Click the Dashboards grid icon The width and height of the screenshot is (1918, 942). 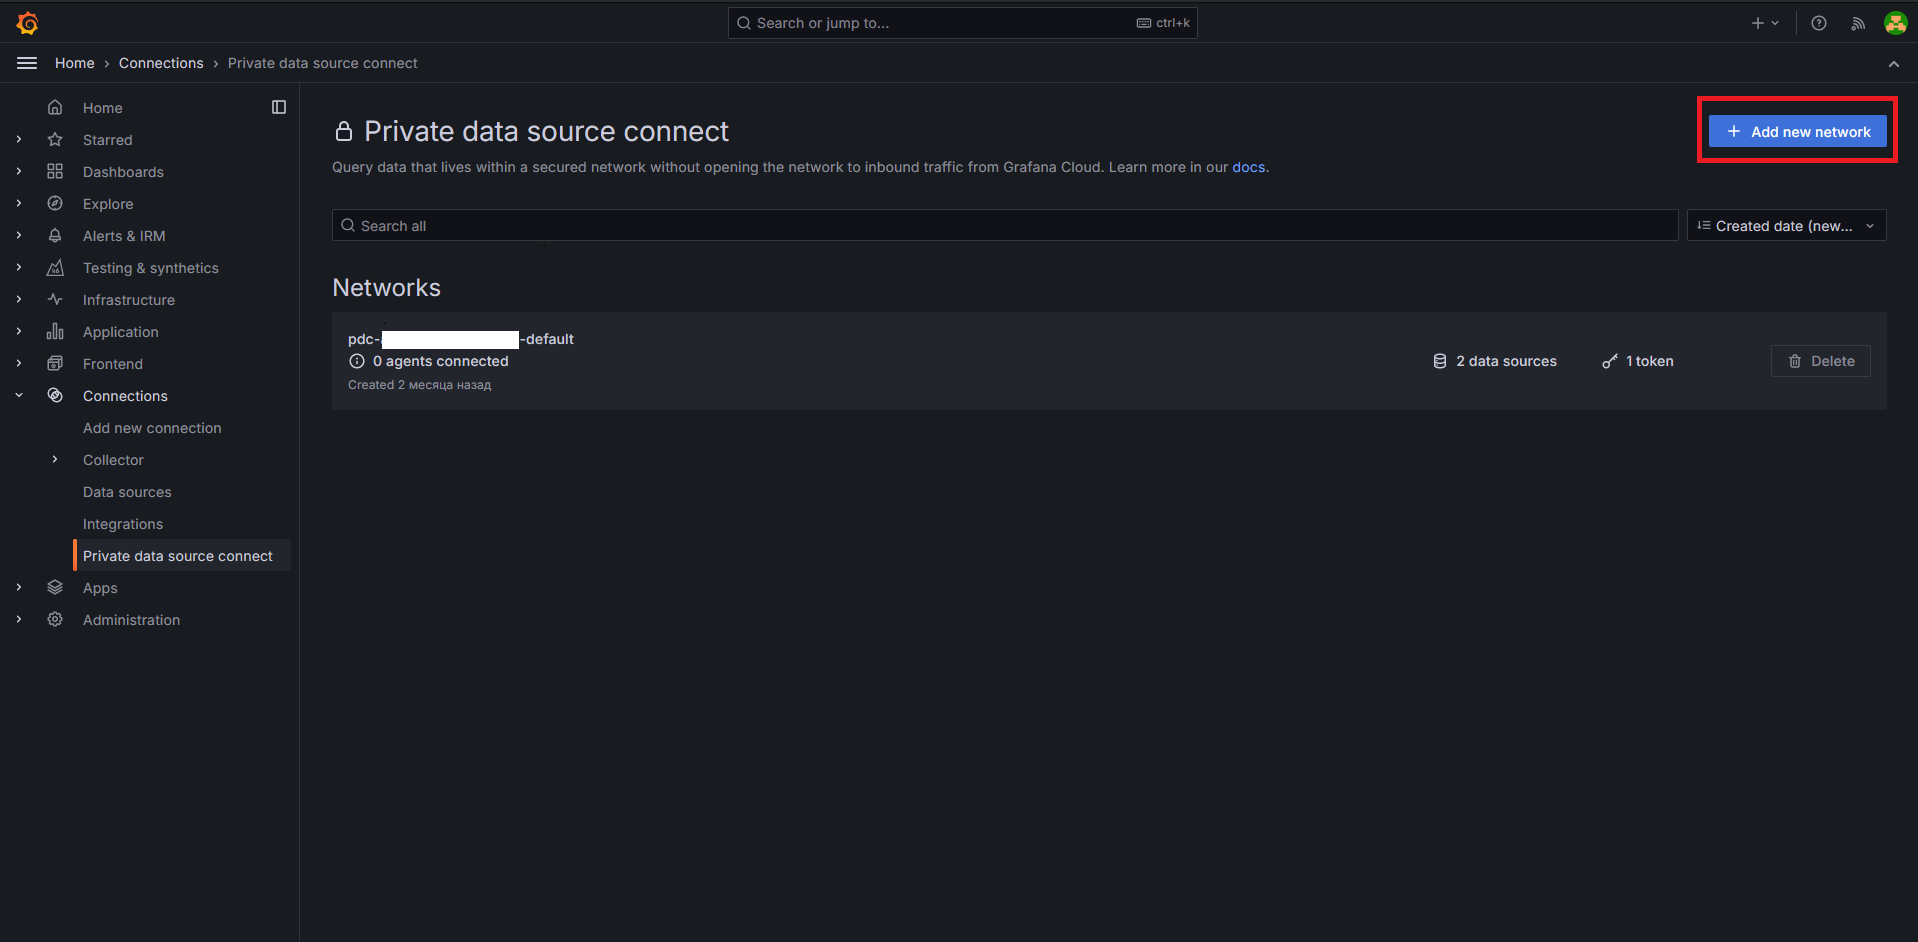click(55, 171)
